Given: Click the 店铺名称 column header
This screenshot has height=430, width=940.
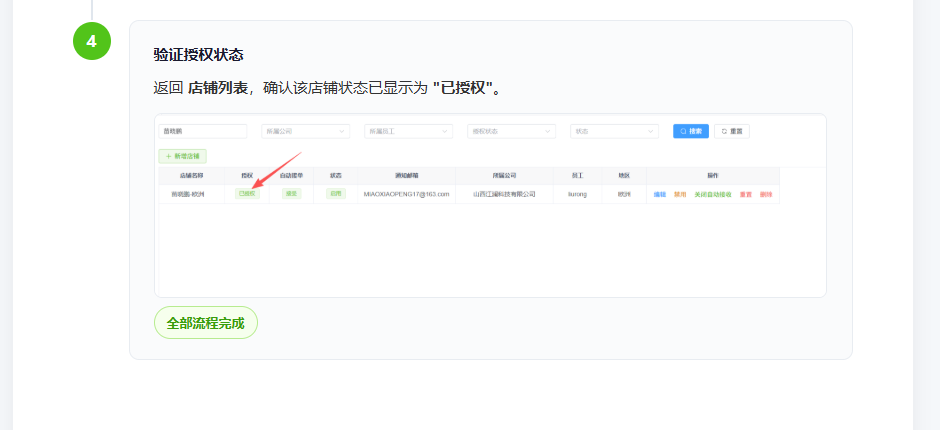Looking at the screenshot, I should [192, 176].
